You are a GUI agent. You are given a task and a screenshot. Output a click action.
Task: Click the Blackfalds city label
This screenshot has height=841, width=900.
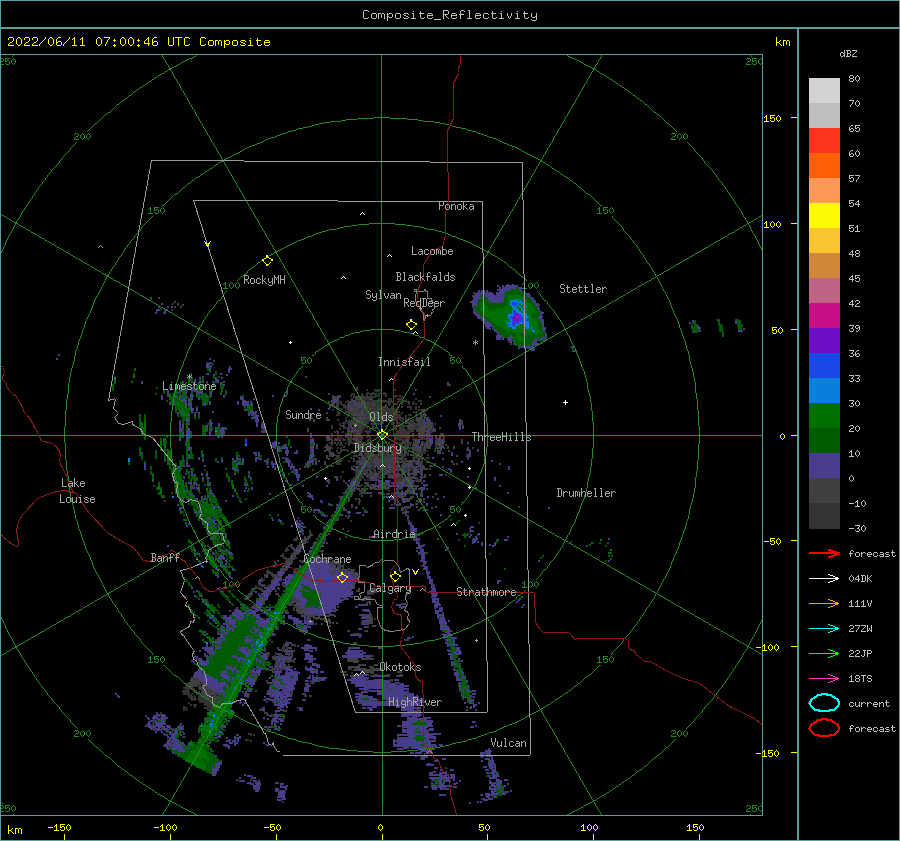point(425,277)
